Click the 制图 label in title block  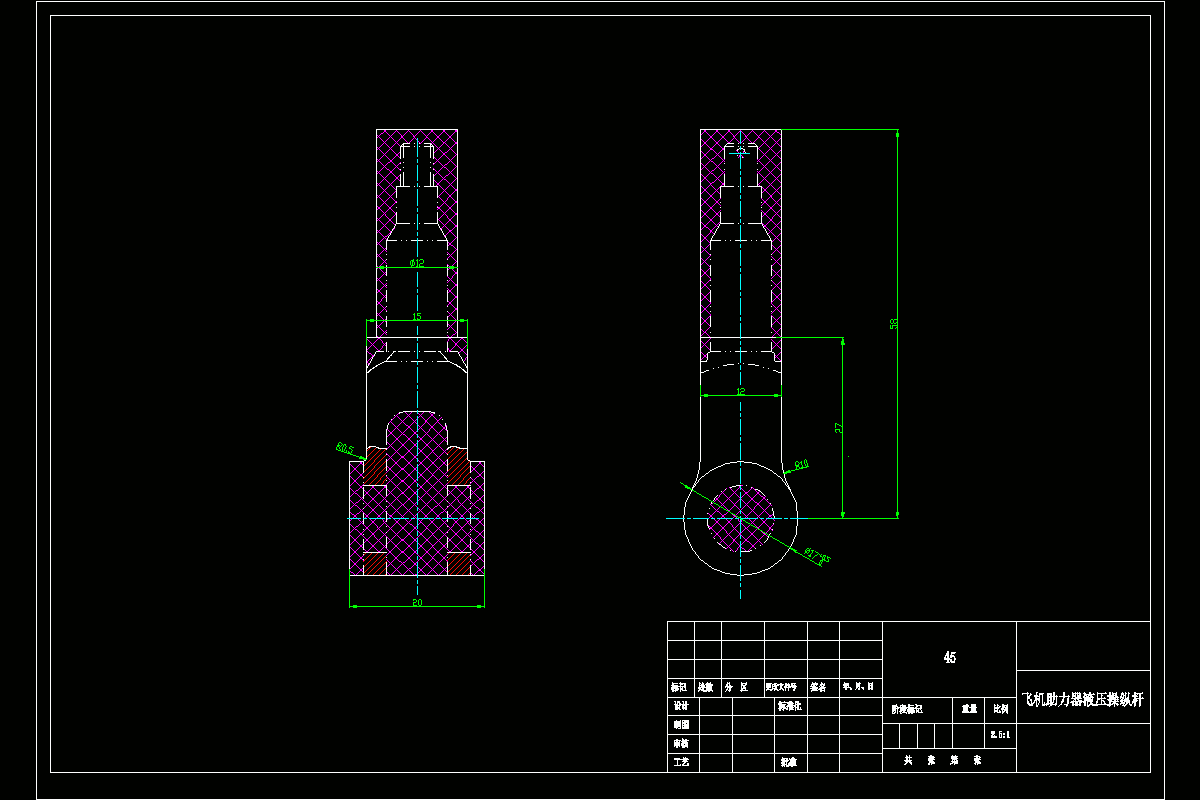(x=681, y=724)
